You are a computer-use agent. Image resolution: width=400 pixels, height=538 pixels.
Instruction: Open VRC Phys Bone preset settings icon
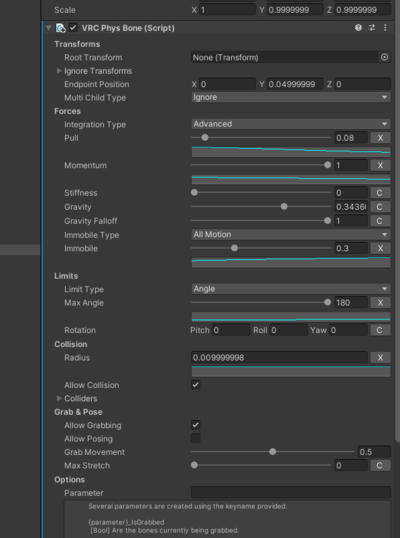(x=372, y=28)
